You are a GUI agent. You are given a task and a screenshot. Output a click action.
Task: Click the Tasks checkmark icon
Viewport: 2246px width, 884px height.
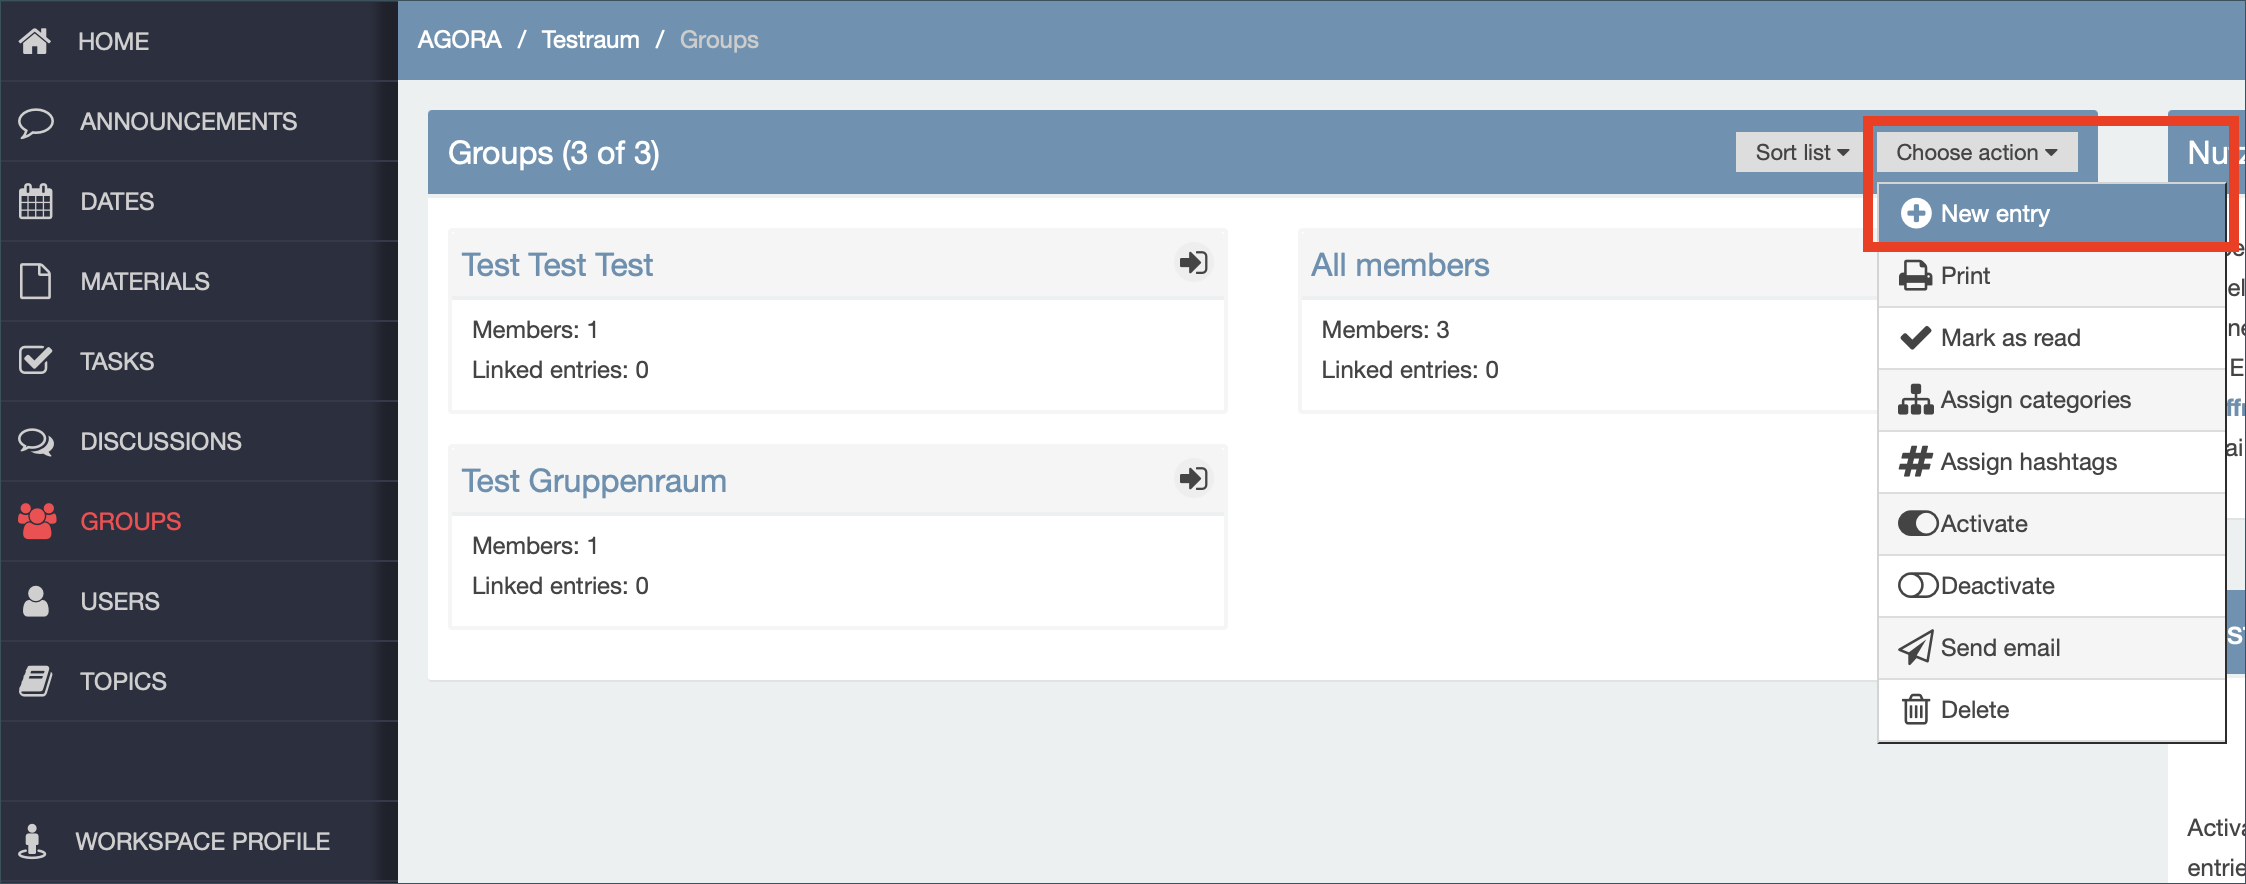(x=36, y=361)
